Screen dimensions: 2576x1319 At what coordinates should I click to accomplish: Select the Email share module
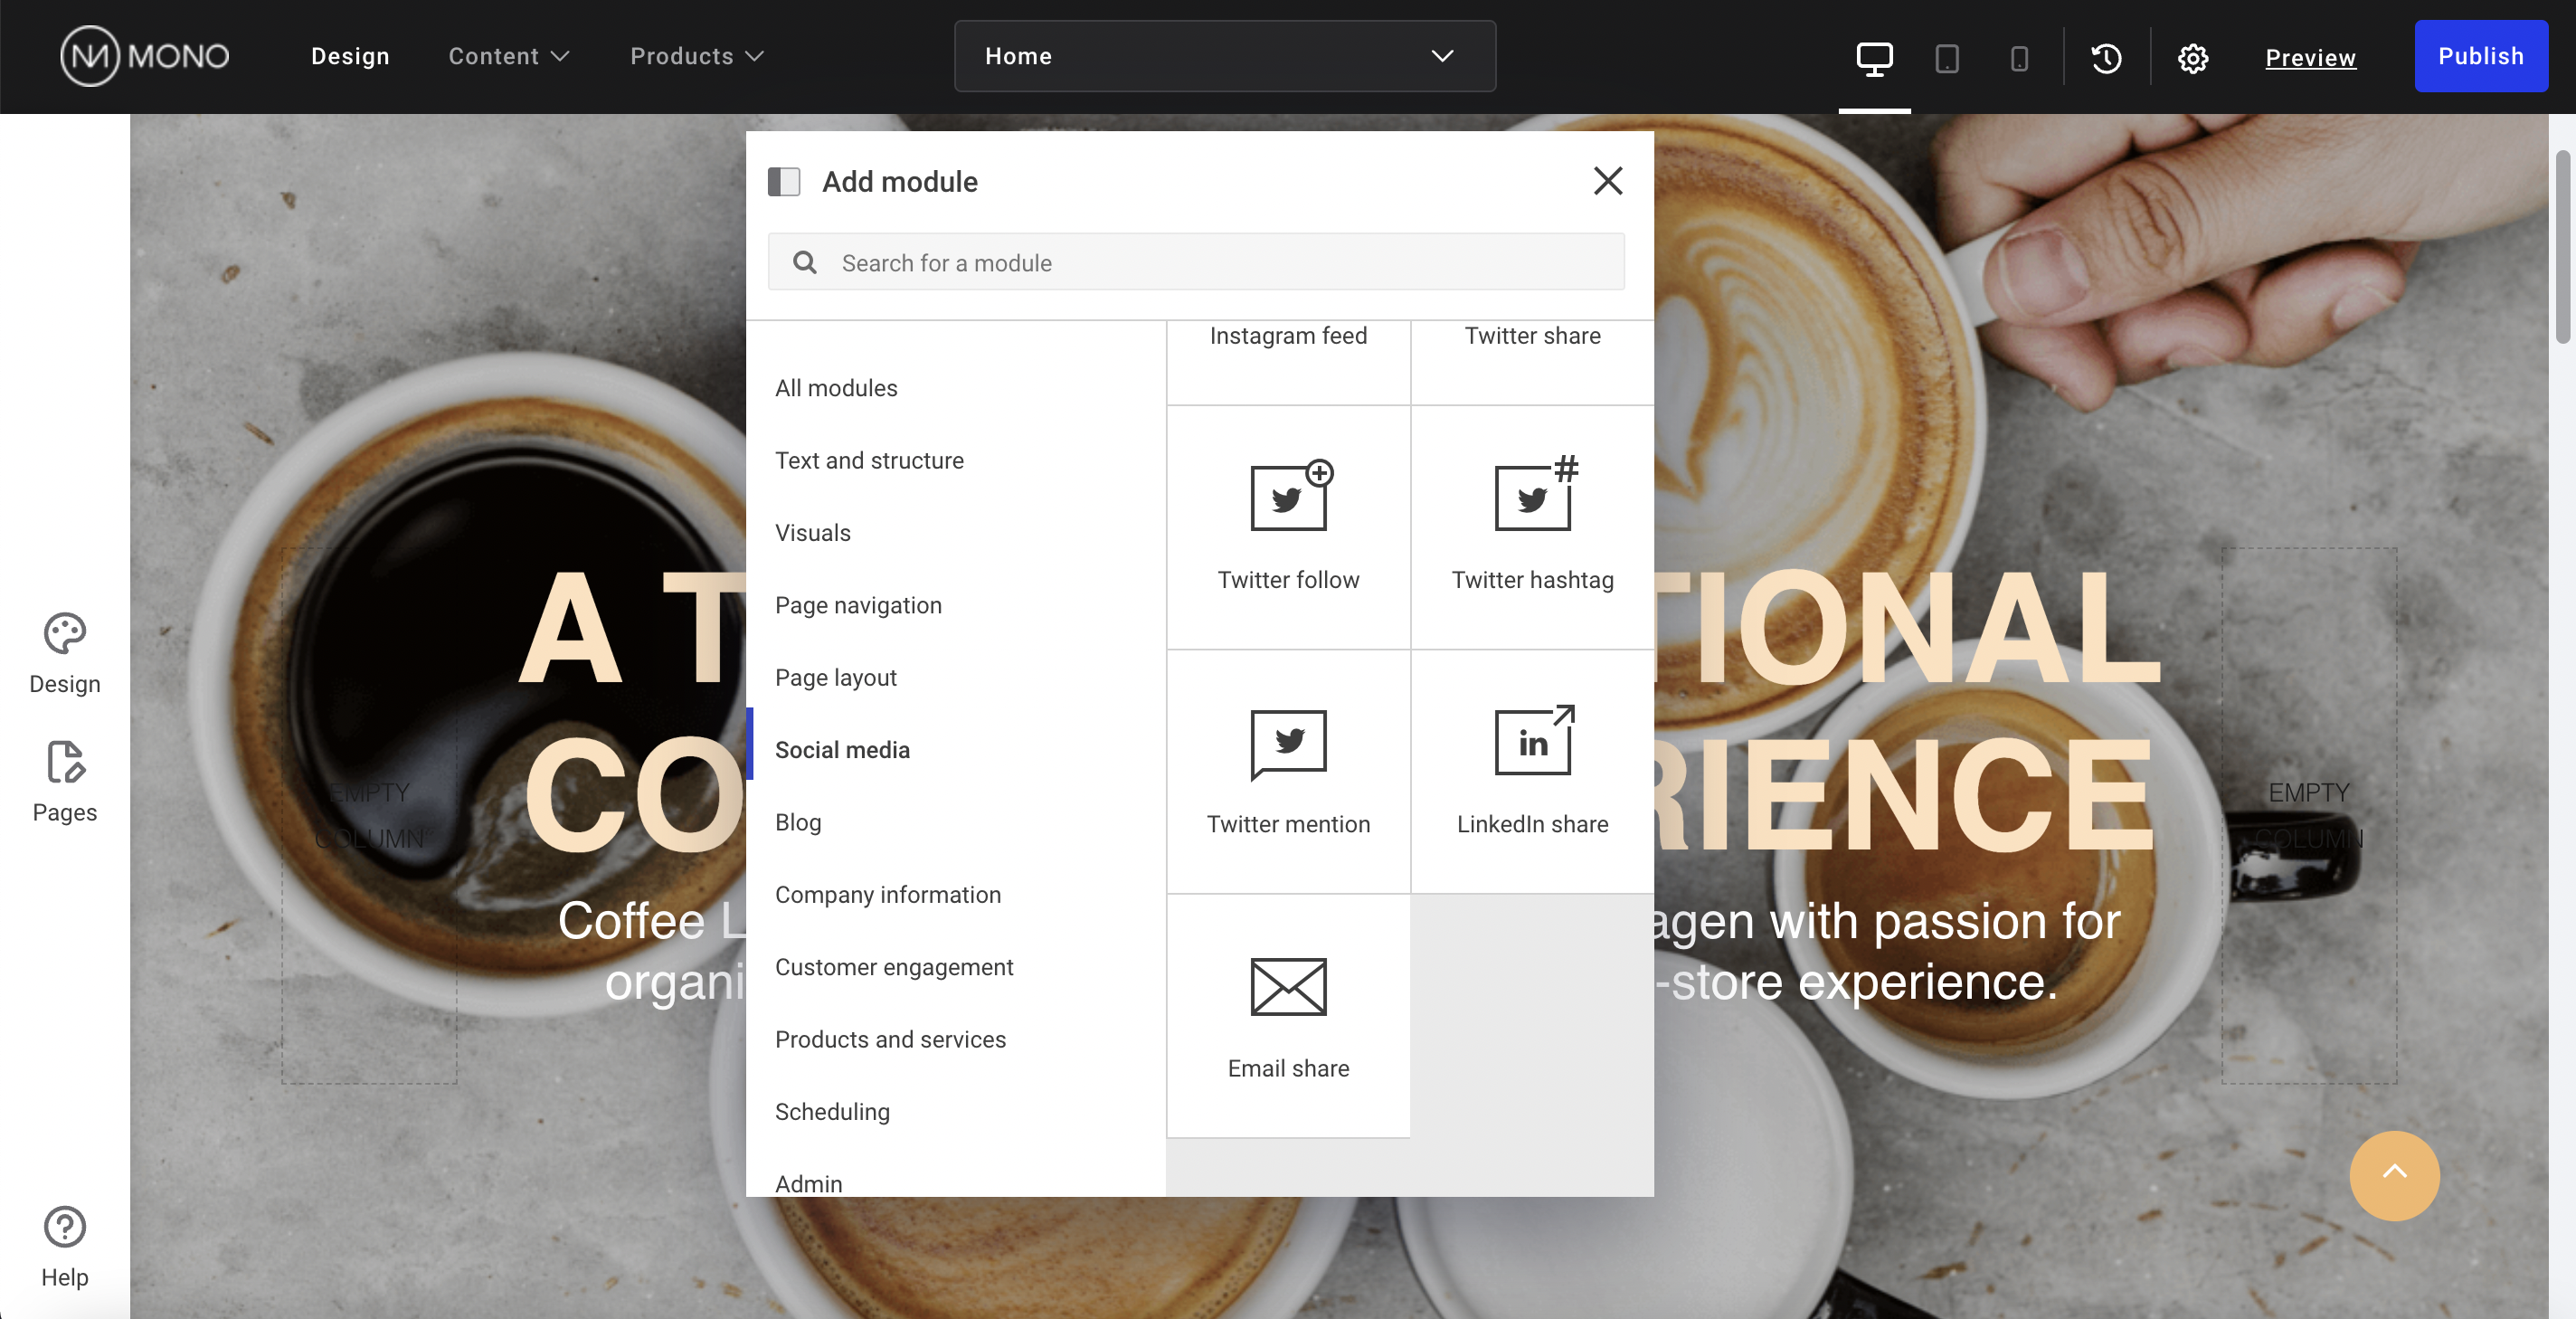pos(1288,1015)
